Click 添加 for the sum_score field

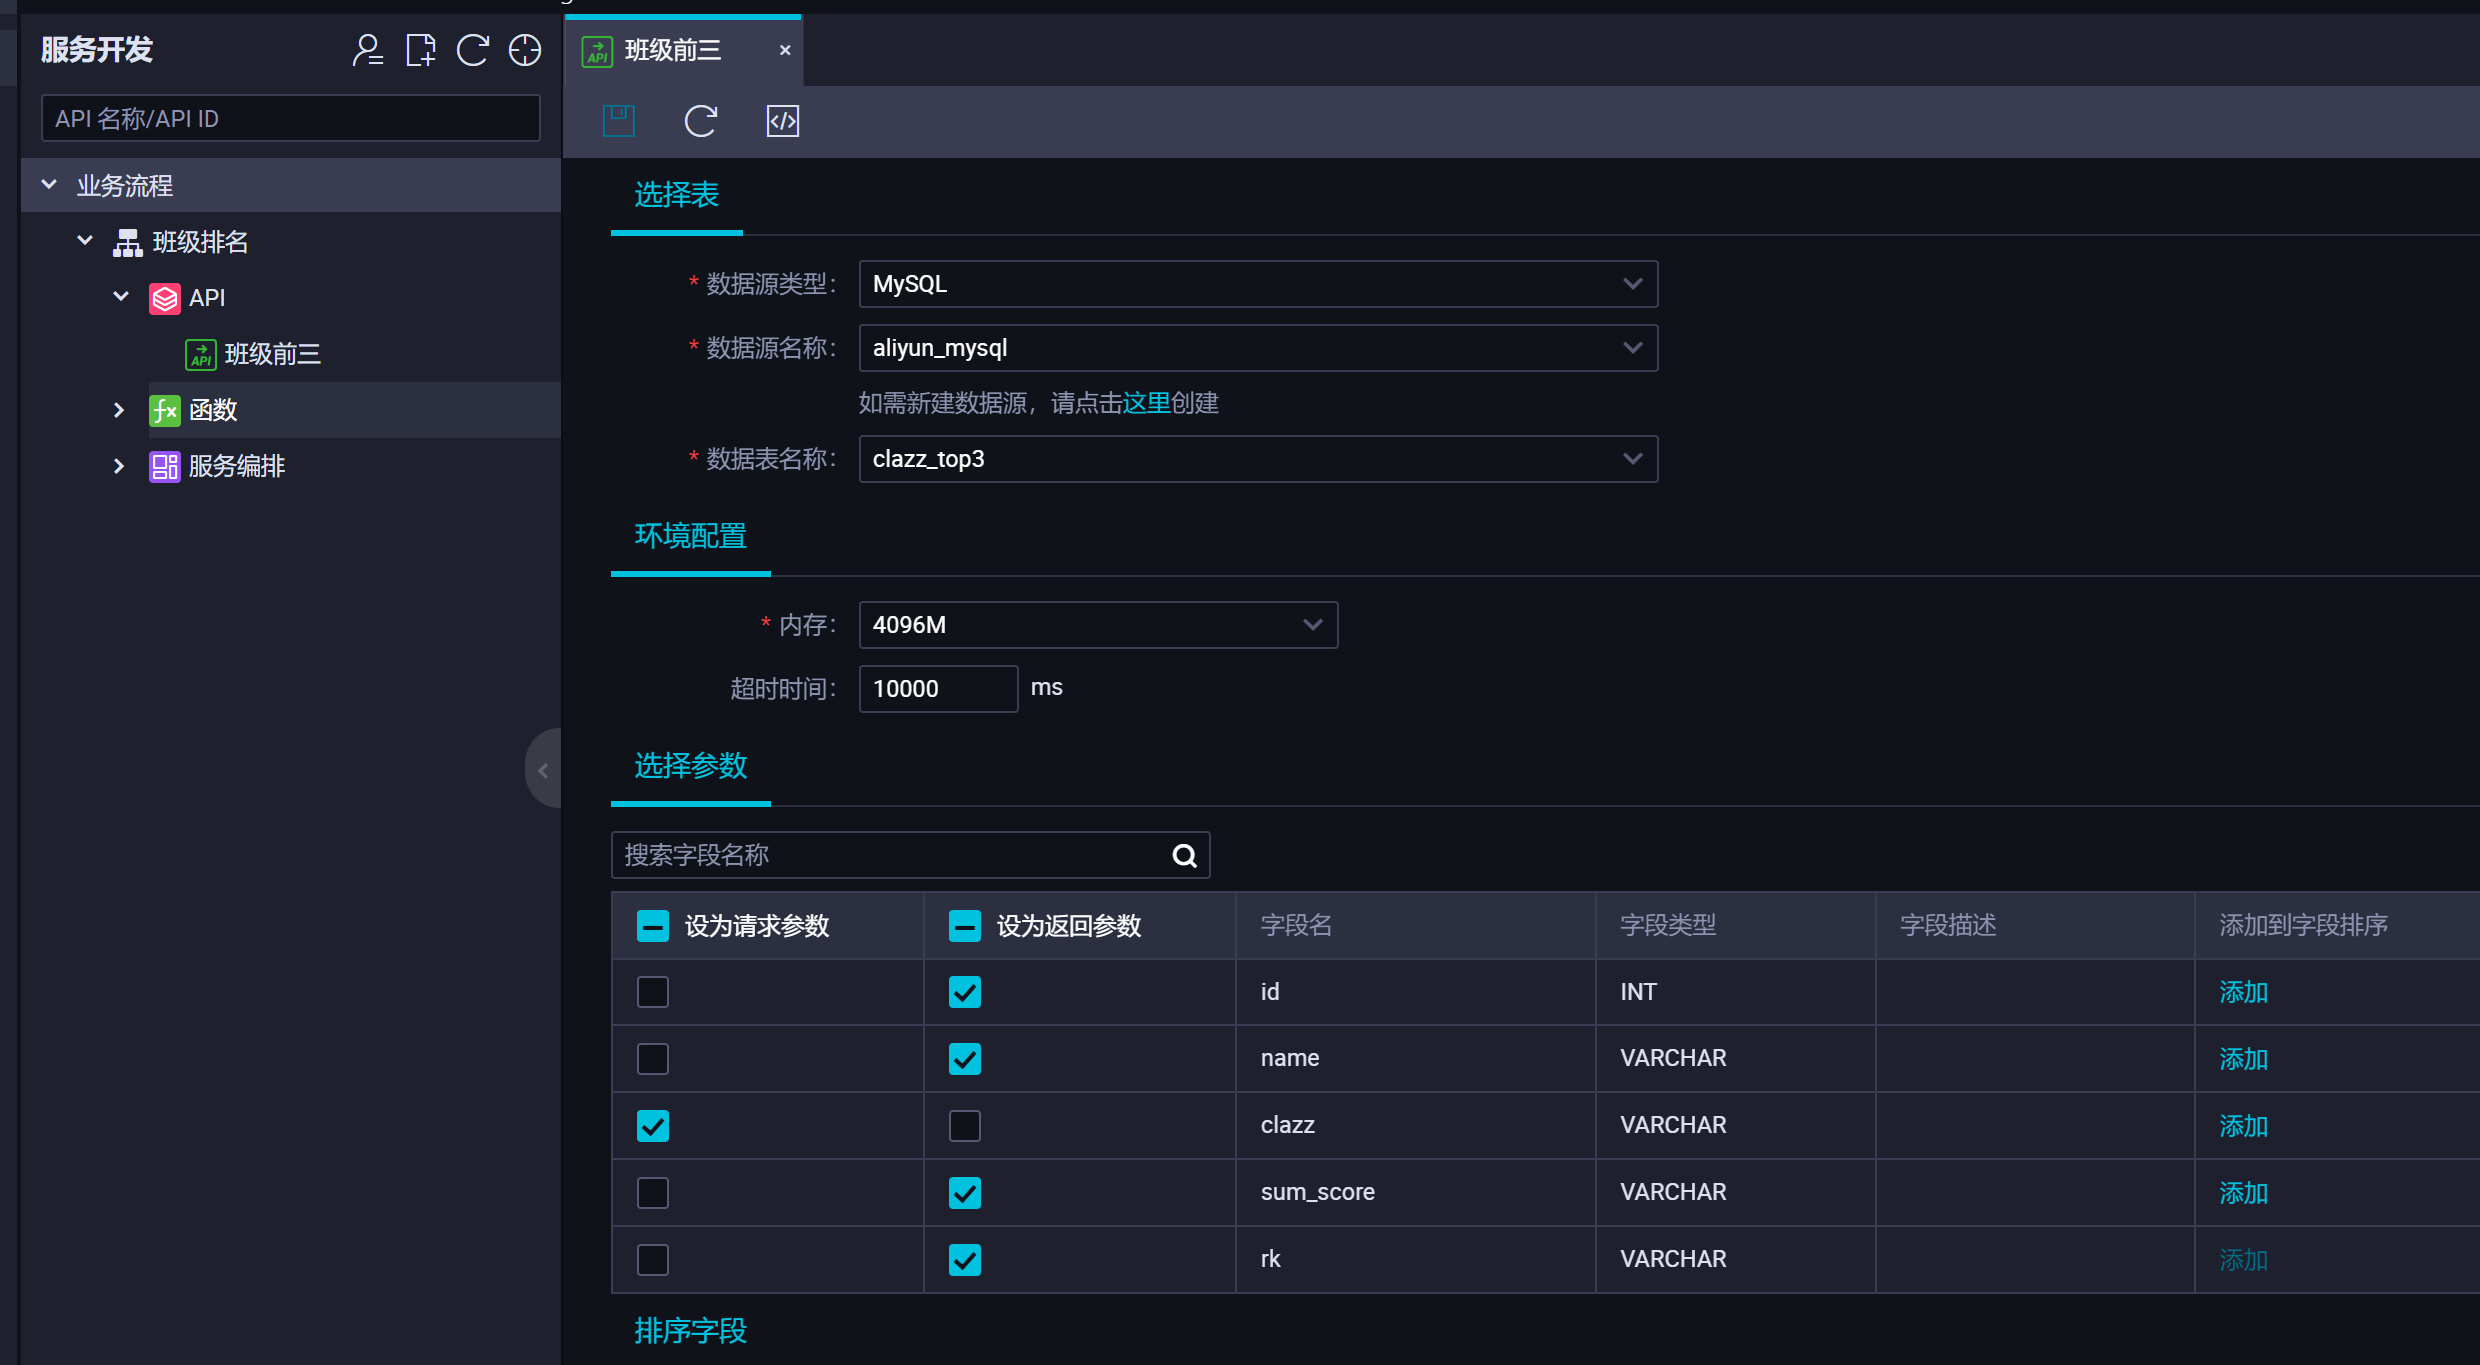pos(2244,1193)
